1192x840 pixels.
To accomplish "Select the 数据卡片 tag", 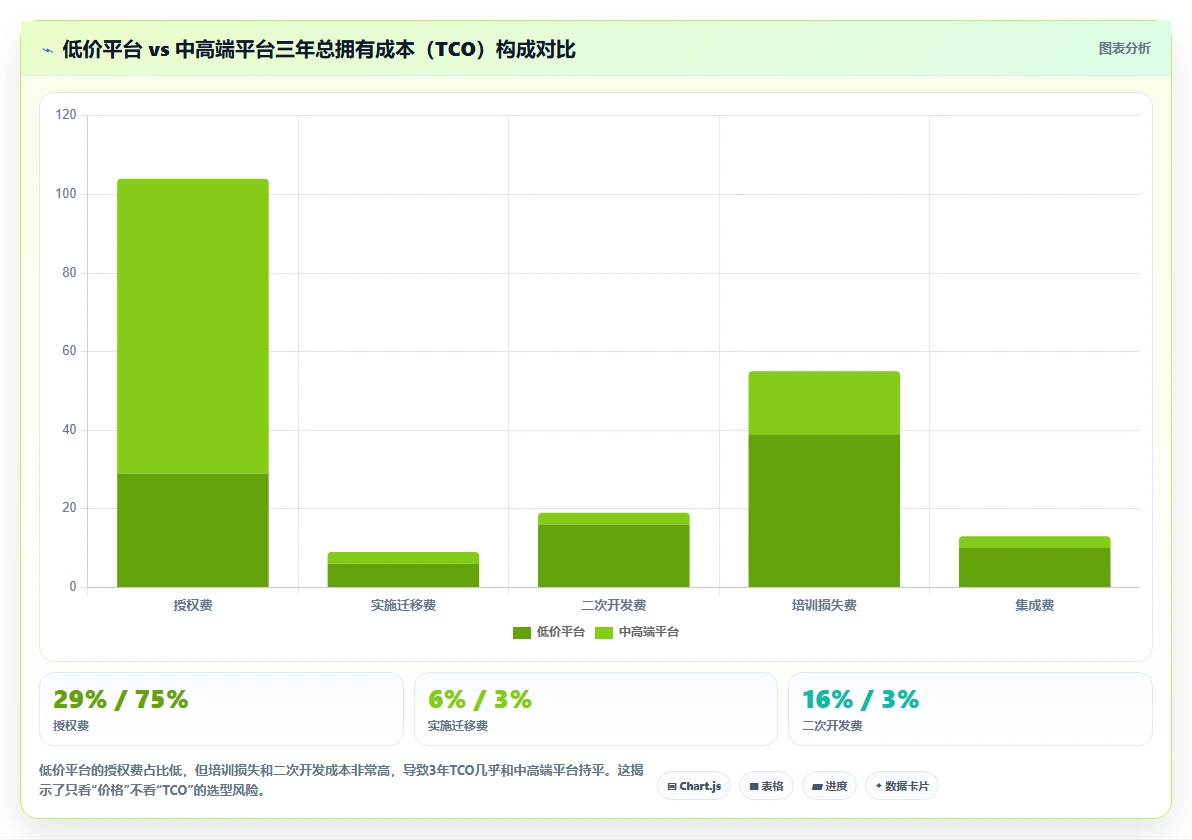I will point(902,786).
